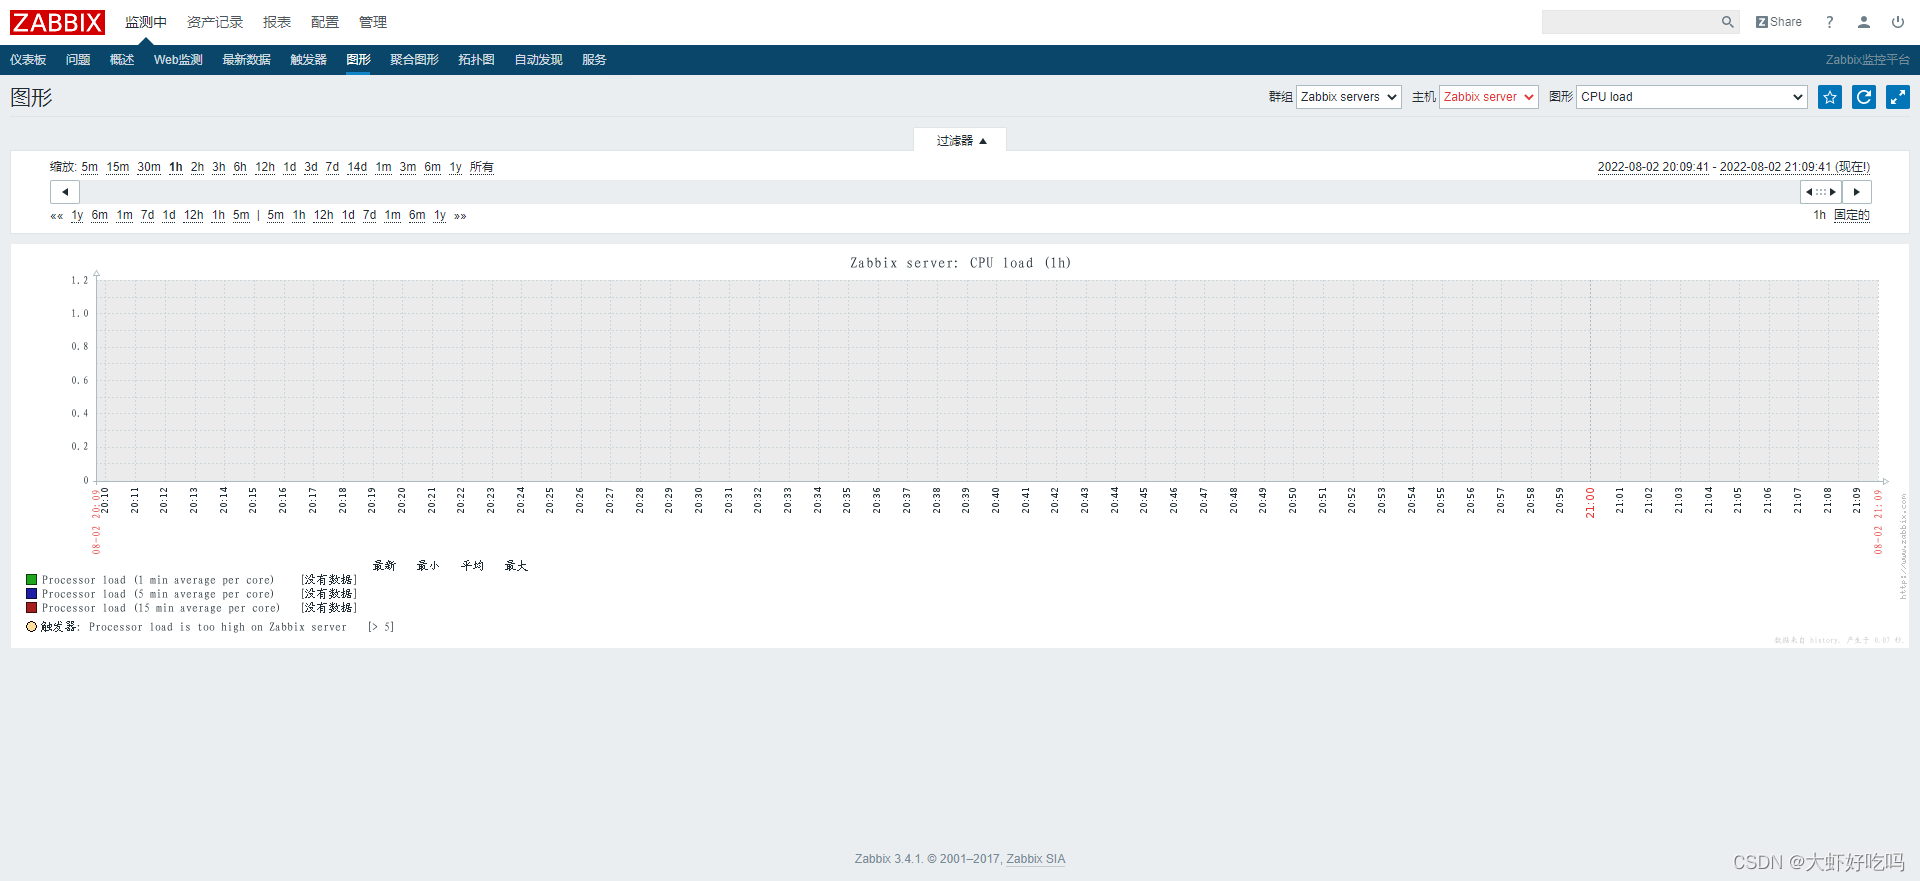Go to 自动发现 submenu
The height and width of the screenshot is (881, 1920).
pos(538,60)
